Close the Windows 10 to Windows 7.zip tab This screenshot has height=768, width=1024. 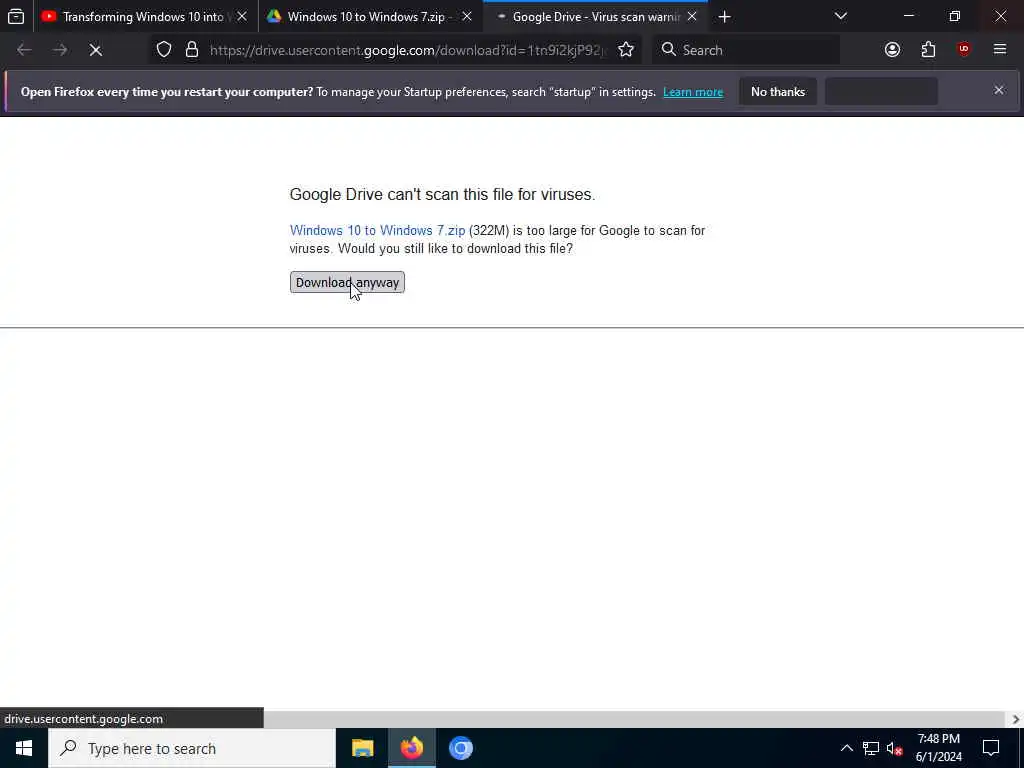click(467, 16)
